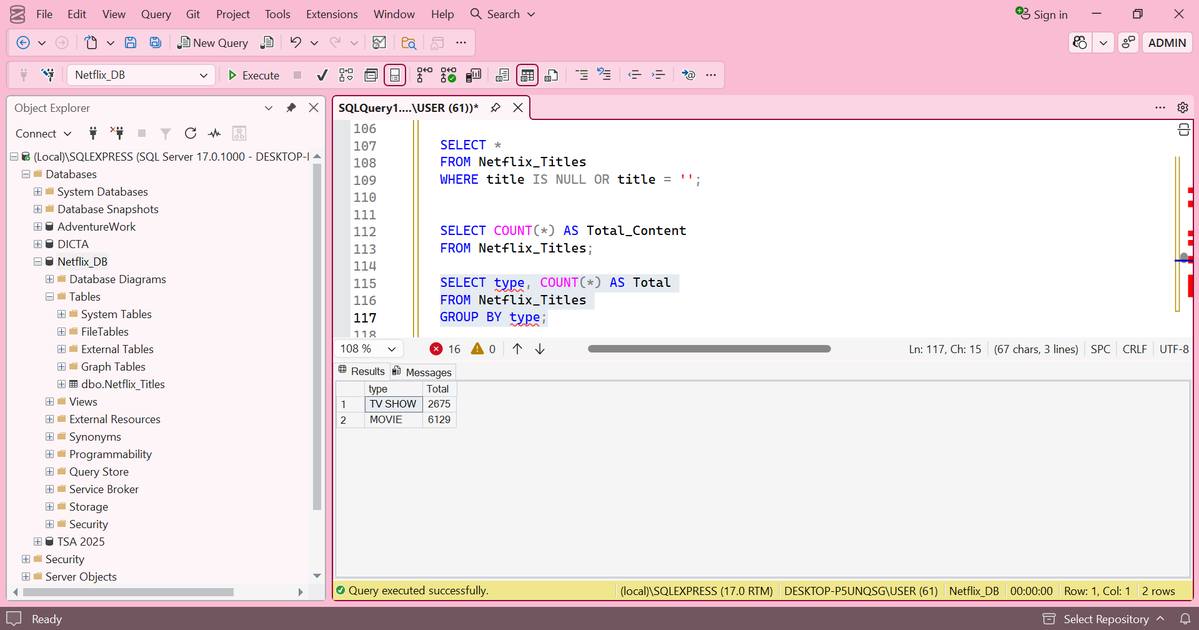Click the editor horizontal scrollbar thumb
Image resolution: width=1199 pixels, height=630 pixels.
click(x=709, y=349)
